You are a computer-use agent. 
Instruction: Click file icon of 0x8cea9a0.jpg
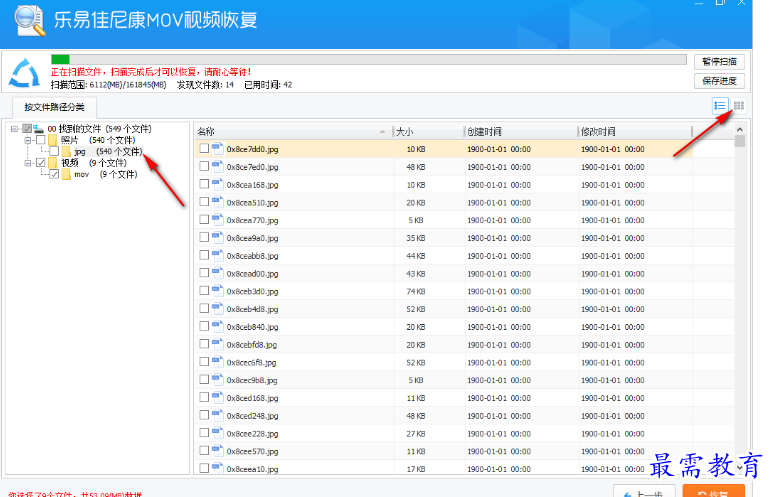217,237
